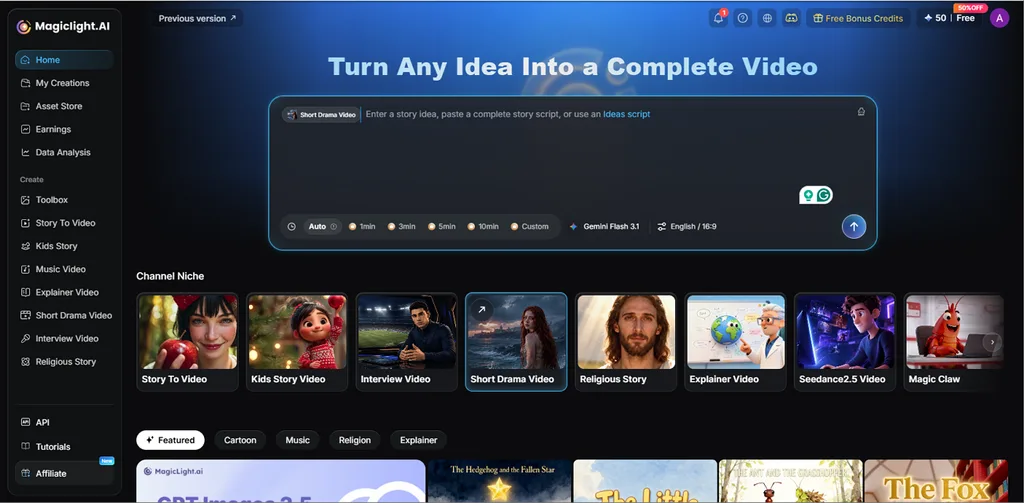Select 5min duration option
This screenshot has height=503, width=1024.
point(441,227)
